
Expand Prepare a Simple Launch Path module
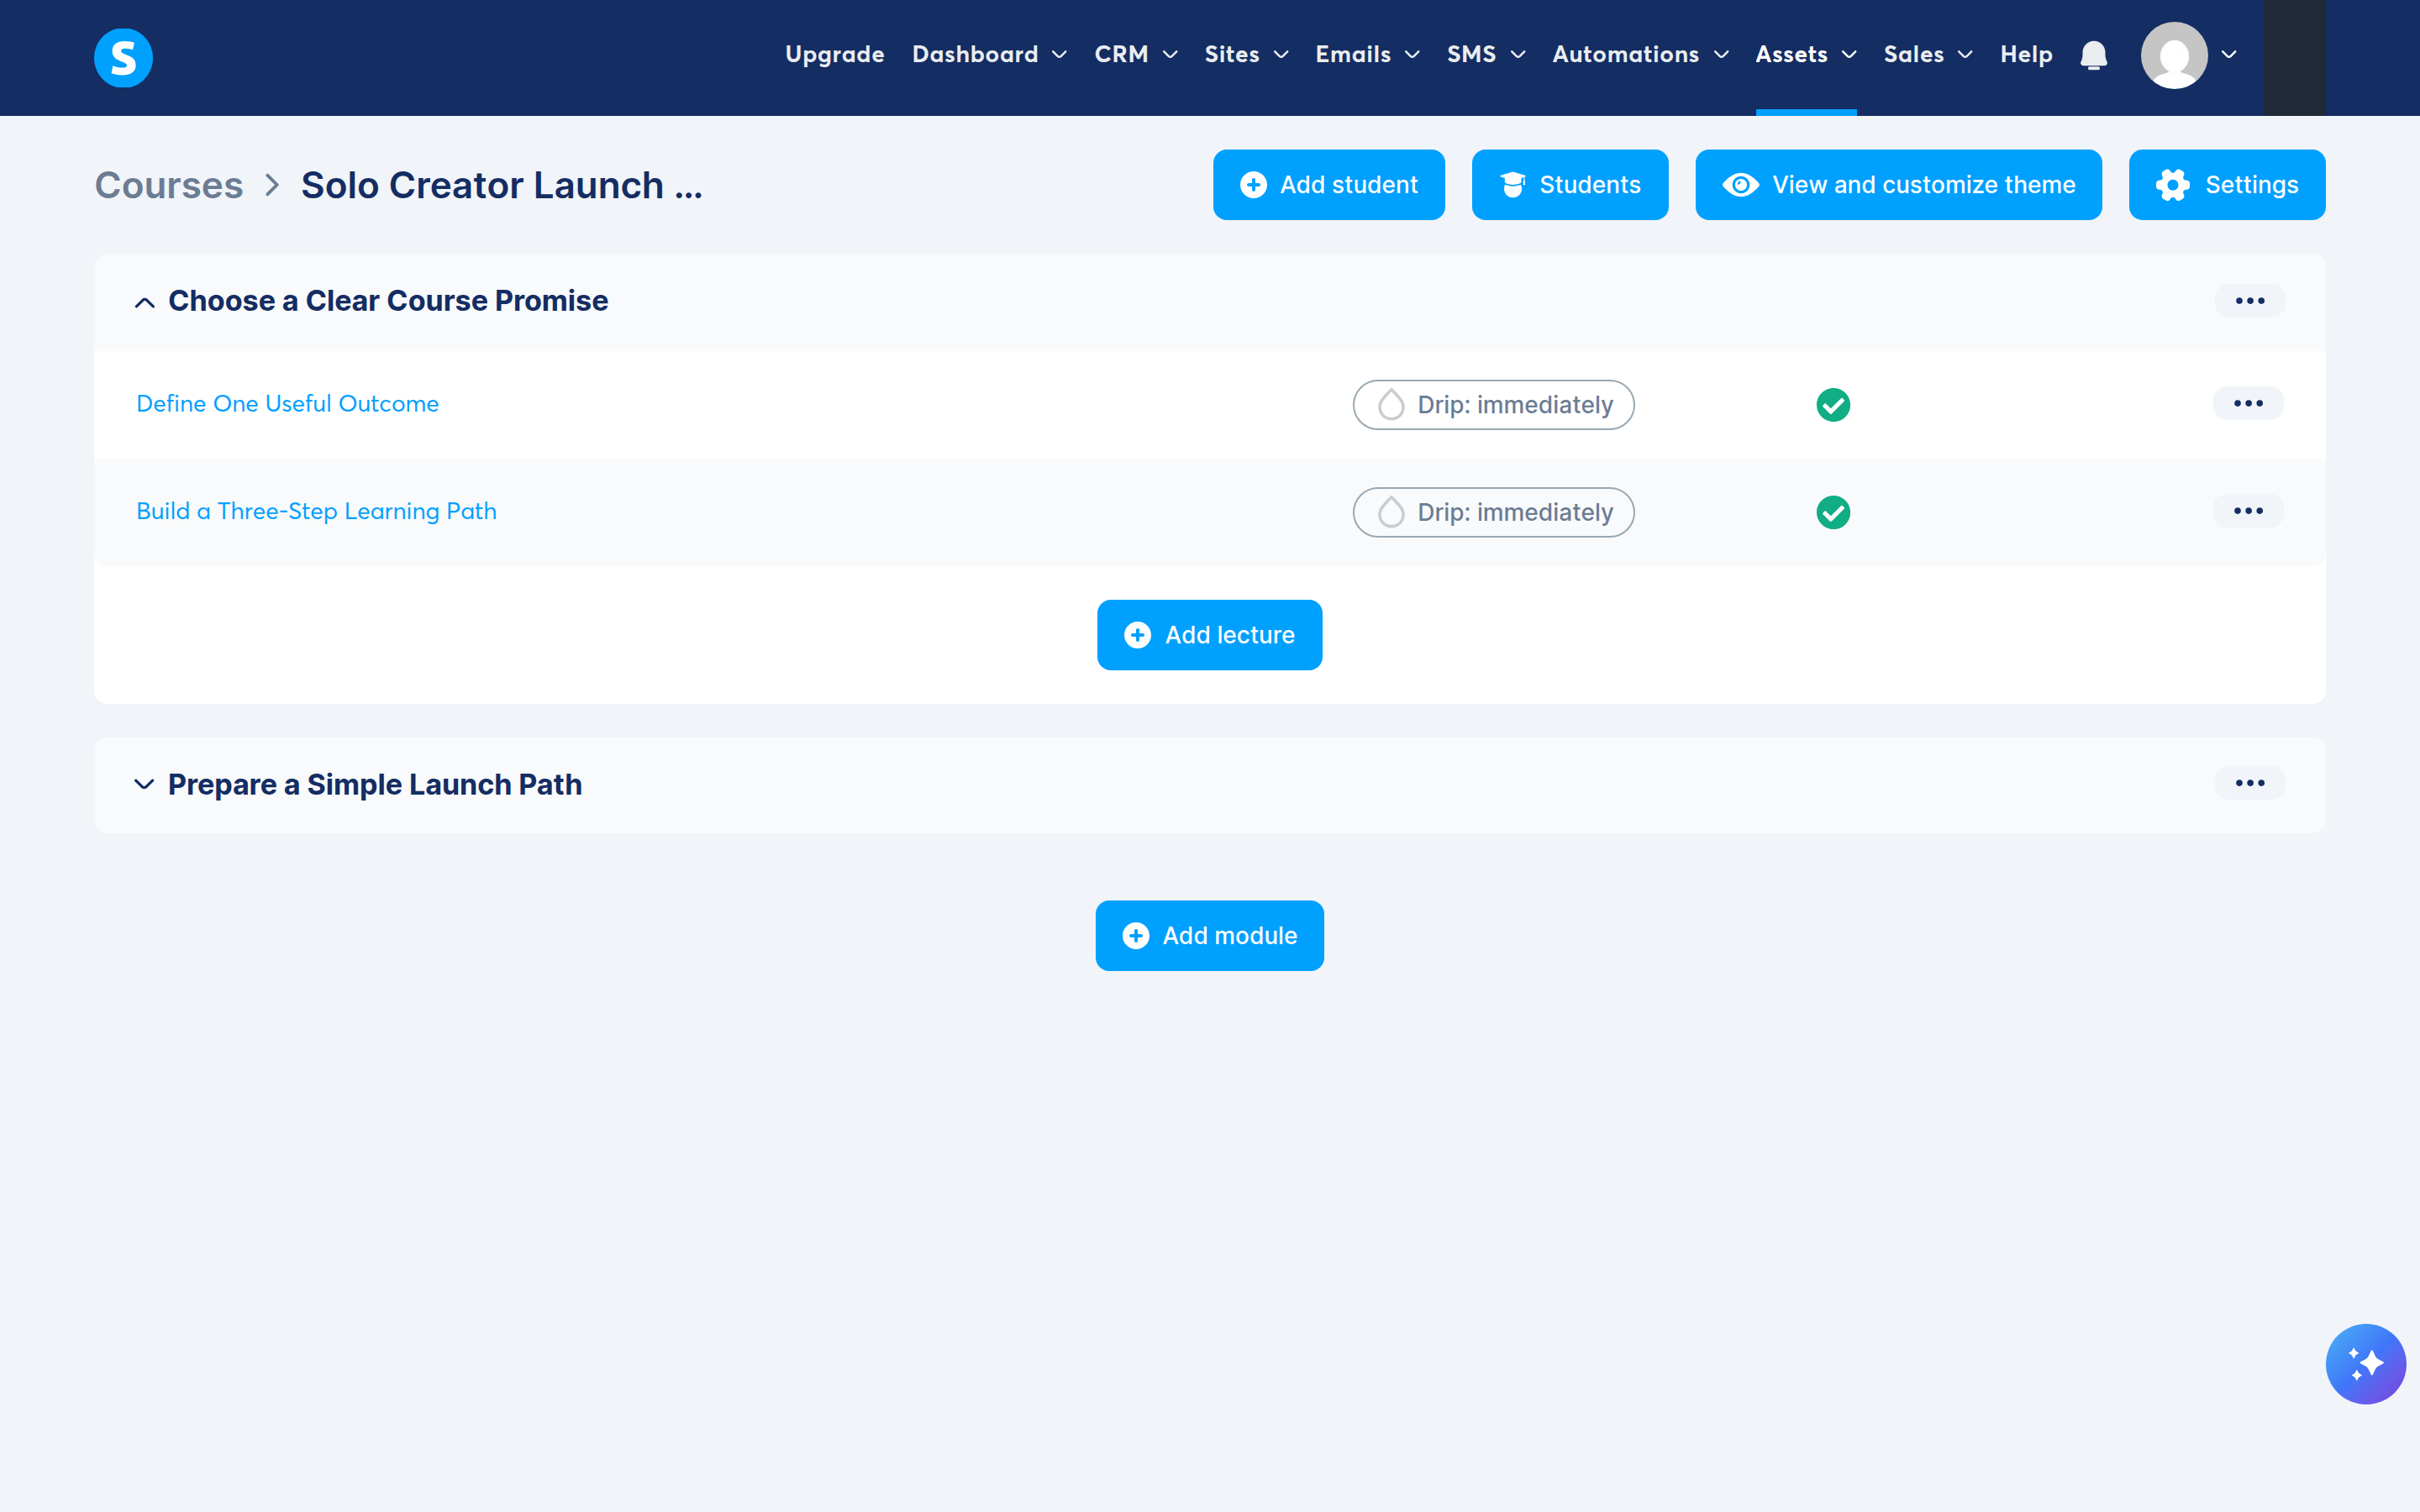pos(144,785)
